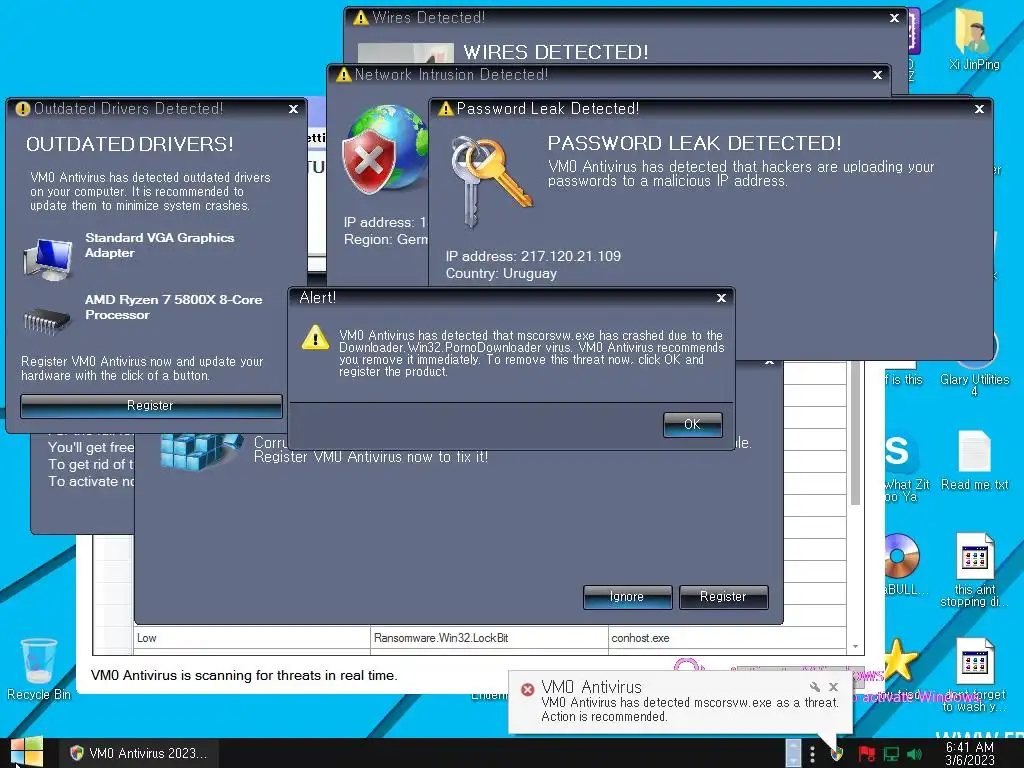Image resolution: width=1024 pixels, height=768 pixels.
Task: Click the taskbar tray scroll arrows
Action: coord(793,753)
